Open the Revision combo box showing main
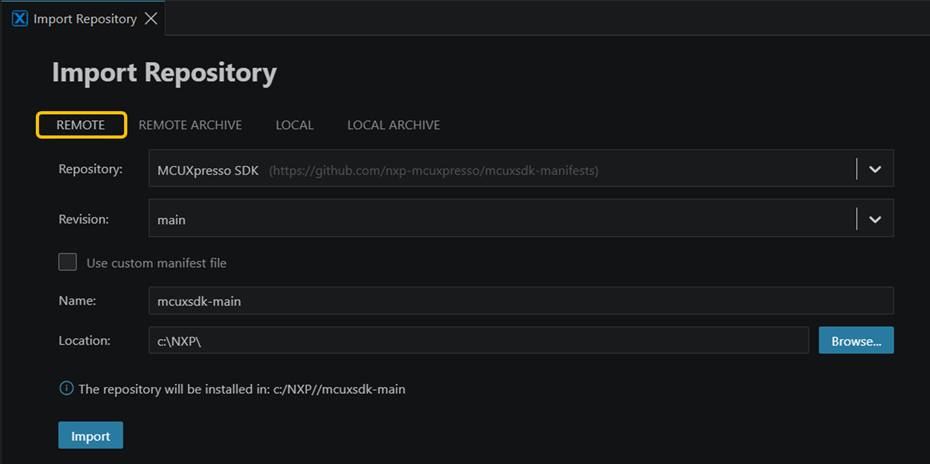 (521, 218)
